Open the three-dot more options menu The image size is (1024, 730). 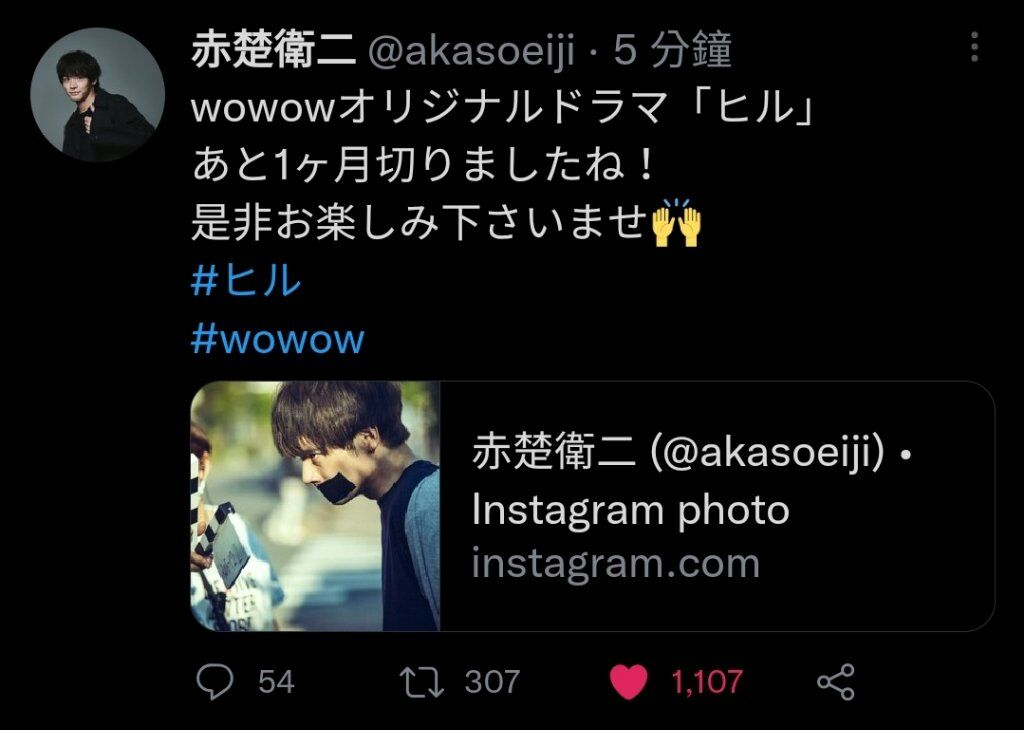click(x=974, y=47)
